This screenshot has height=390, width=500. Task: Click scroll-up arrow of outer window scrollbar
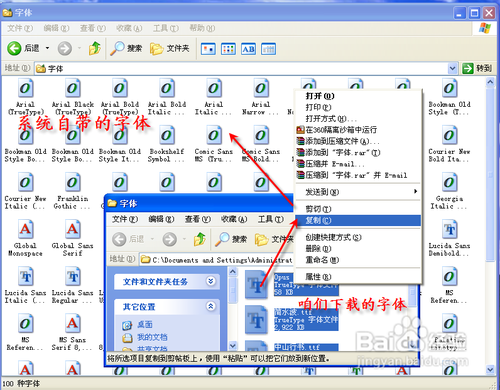pos(490,82)
